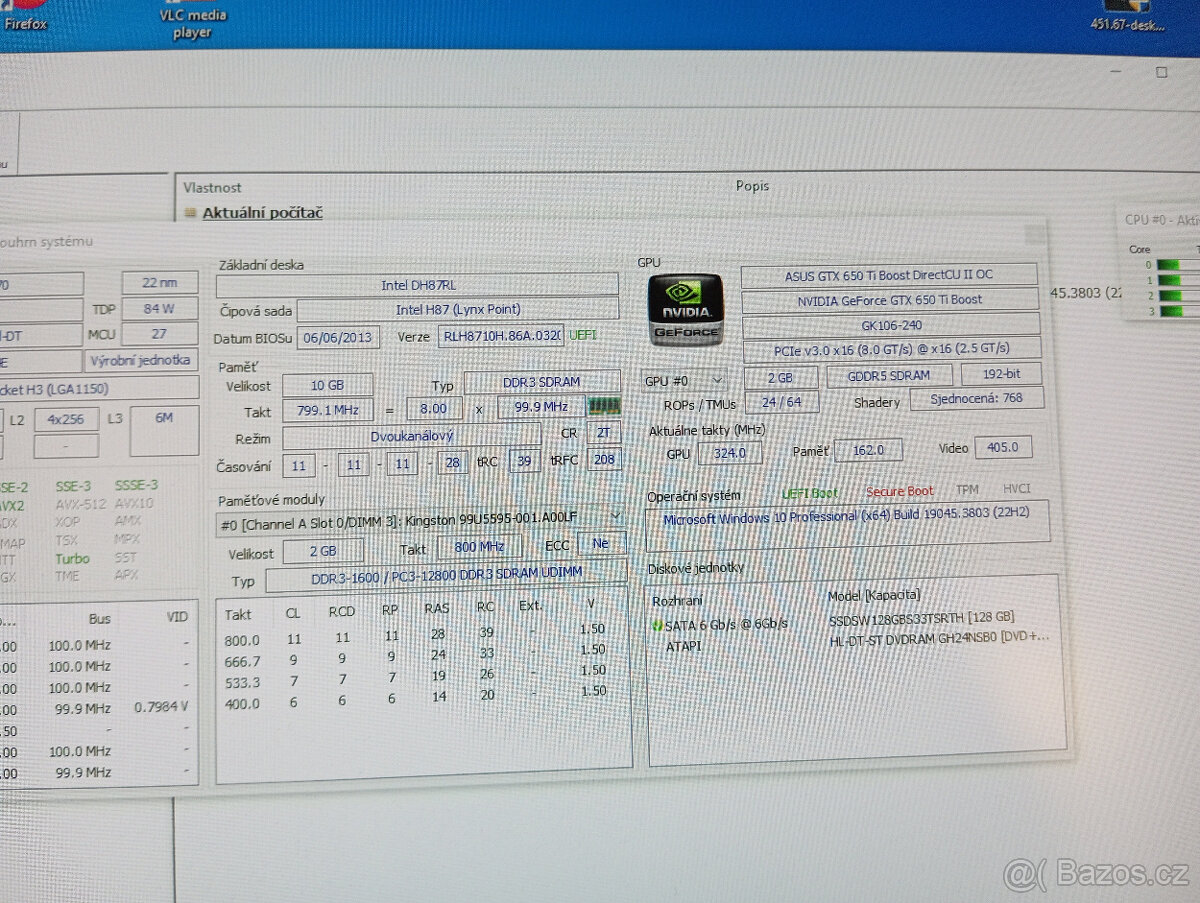
Task: Click the green memory module icon
Action: click(603, 406)
